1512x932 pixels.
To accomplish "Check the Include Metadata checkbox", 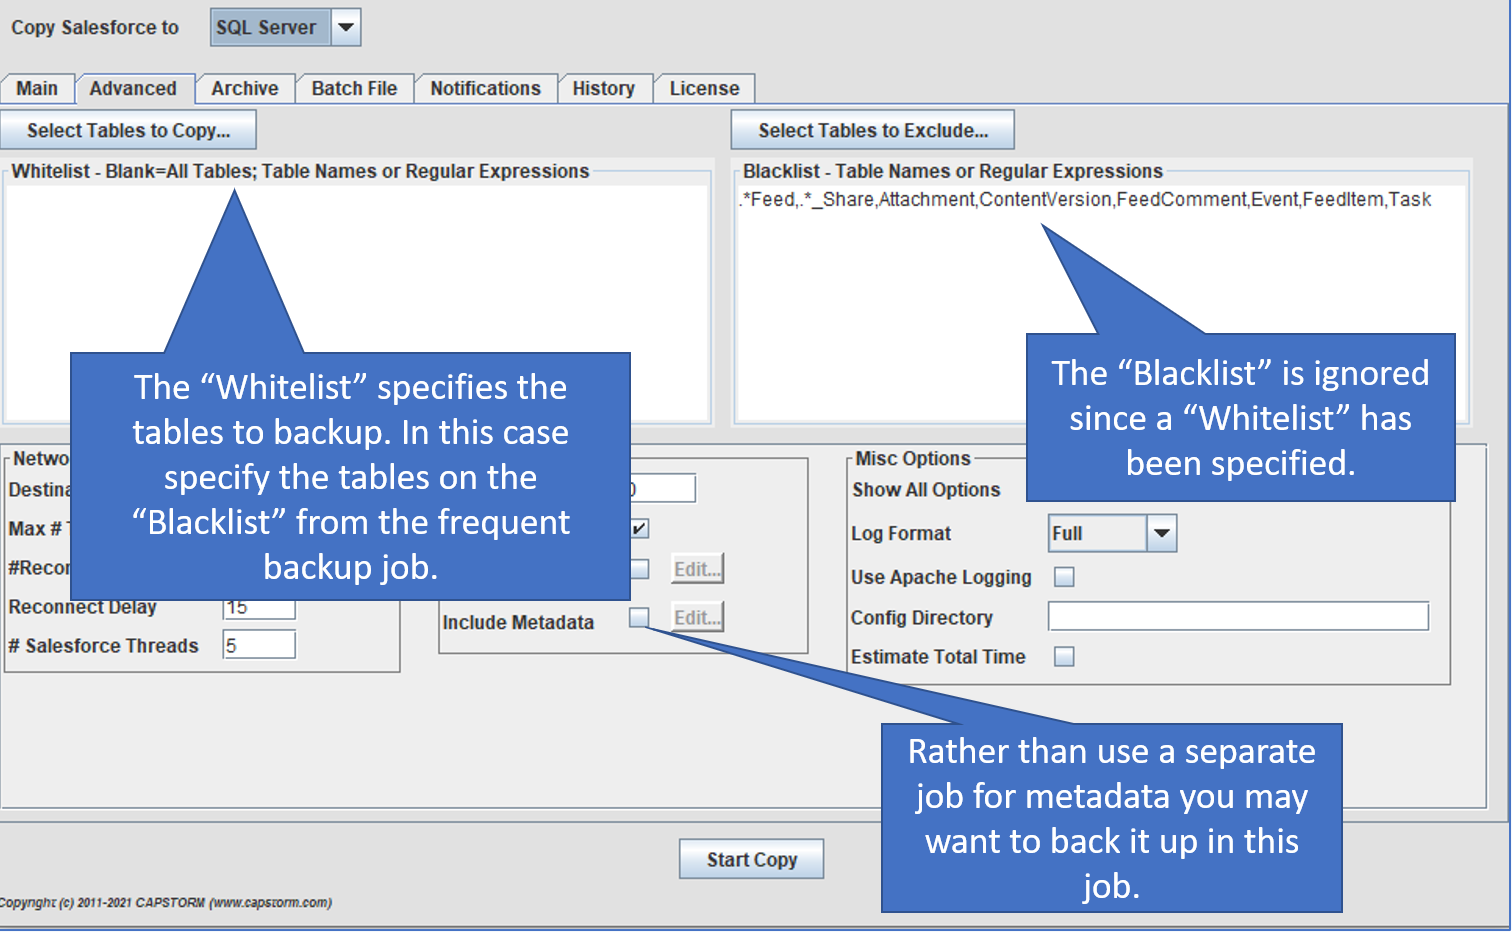I will pyautogui.click(x=639, y=617).
